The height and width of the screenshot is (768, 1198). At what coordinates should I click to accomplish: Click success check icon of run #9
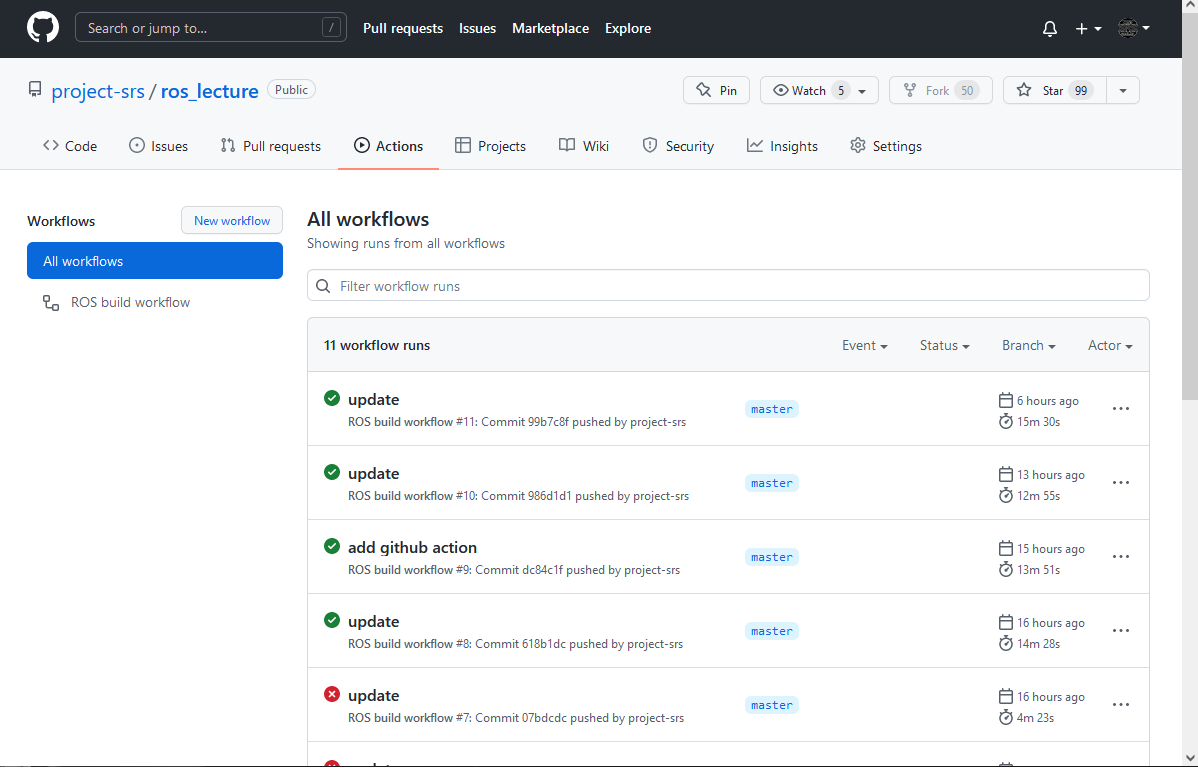pyautogui.click(x=332, y=546)
